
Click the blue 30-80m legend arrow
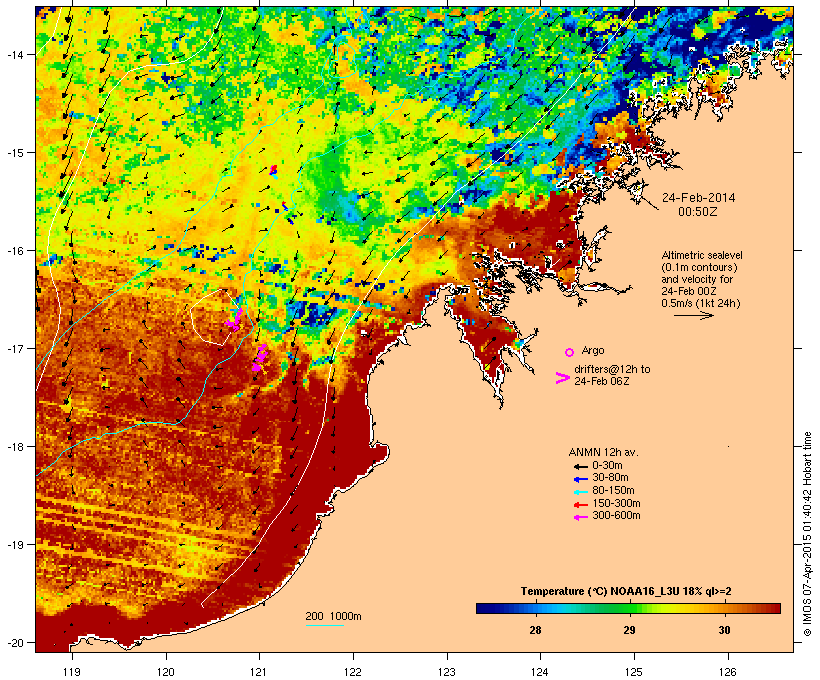tap(581, 479)
